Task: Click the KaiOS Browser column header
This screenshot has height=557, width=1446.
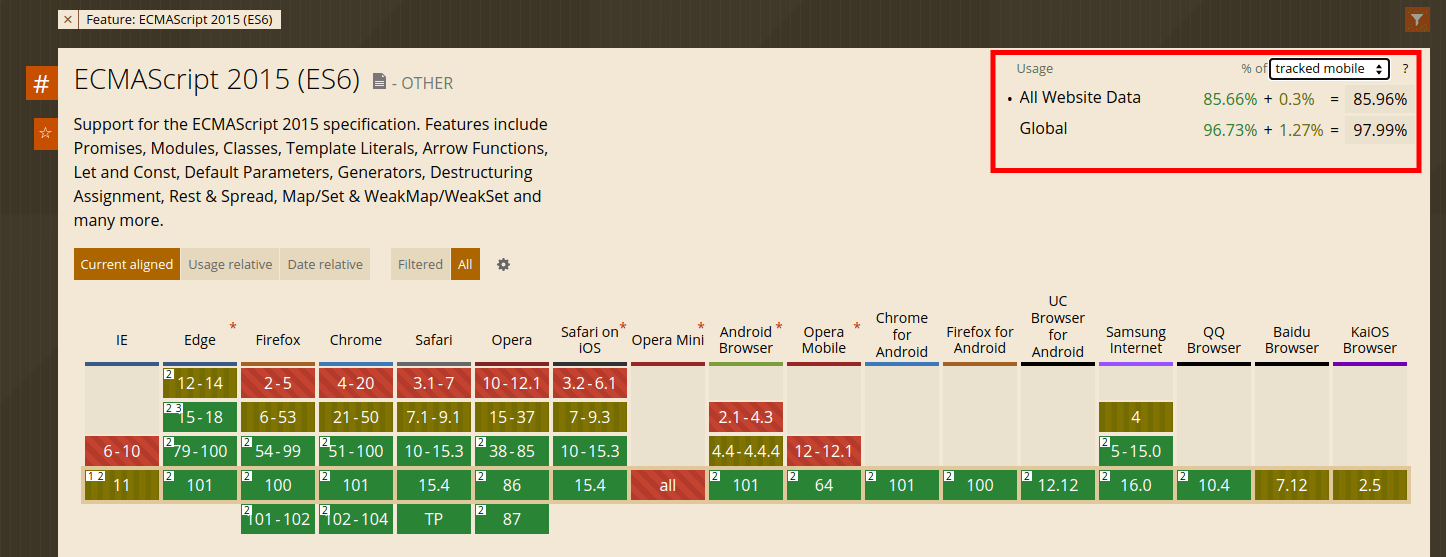Action: [x=1370, y=340]
